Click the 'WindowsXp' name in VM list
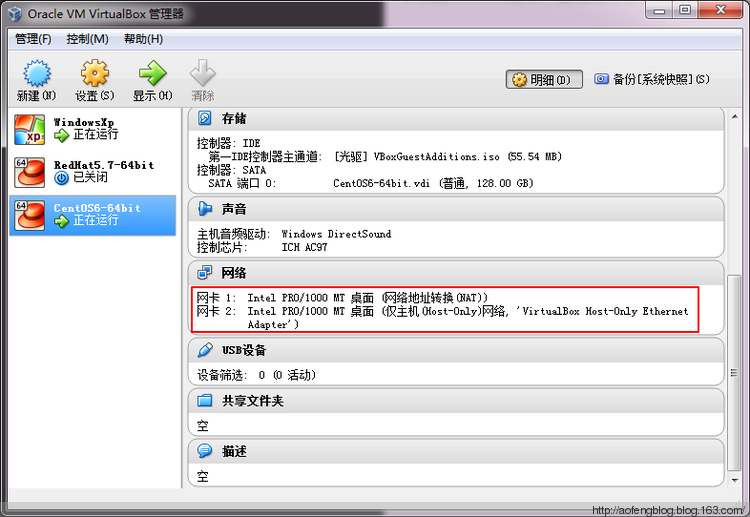Screen dimensions: 750x517 coord(84,122)
